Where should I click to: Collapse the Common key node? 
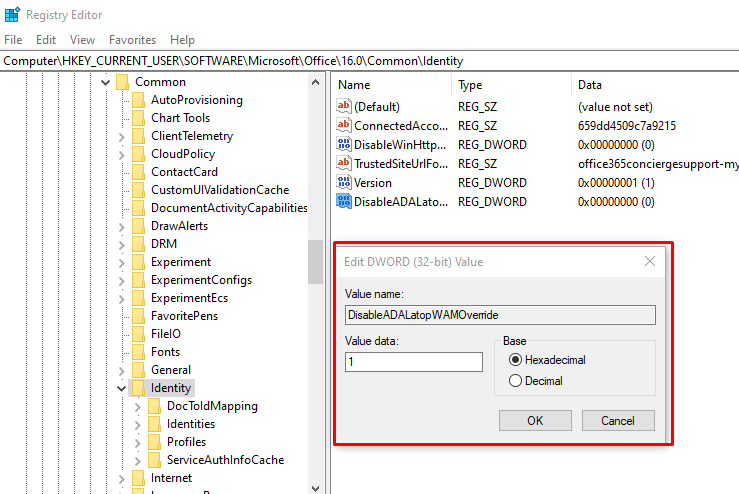pyautogui.click(x=106, y=82)
